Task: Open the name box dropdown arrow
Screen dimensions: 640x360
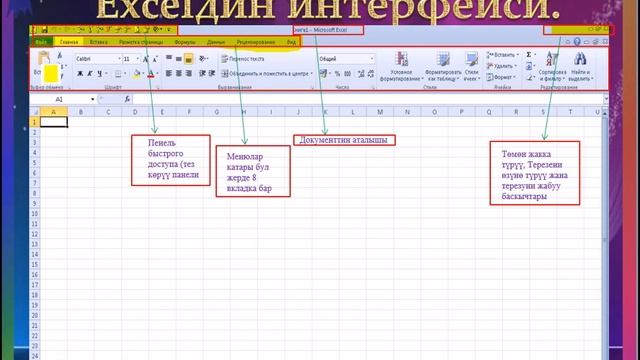Action: (x=93, y=99)
